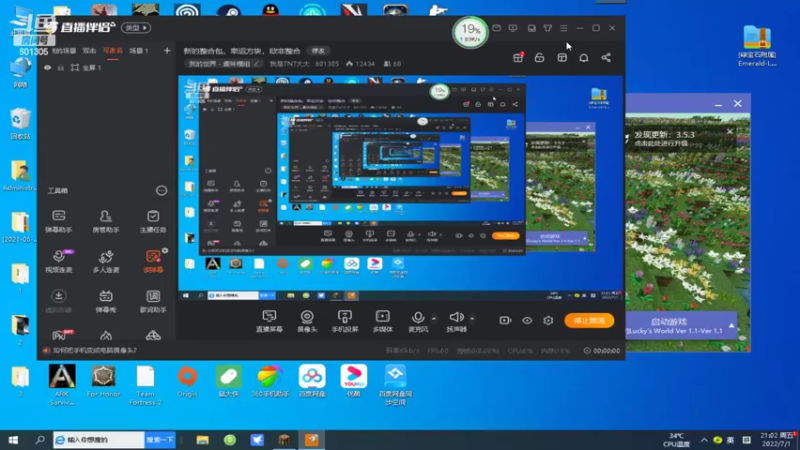Image resolution: width=800 pixels, height=450 pixels.
Task: Add 摄像头 camera source
Action: click(307, 321)
